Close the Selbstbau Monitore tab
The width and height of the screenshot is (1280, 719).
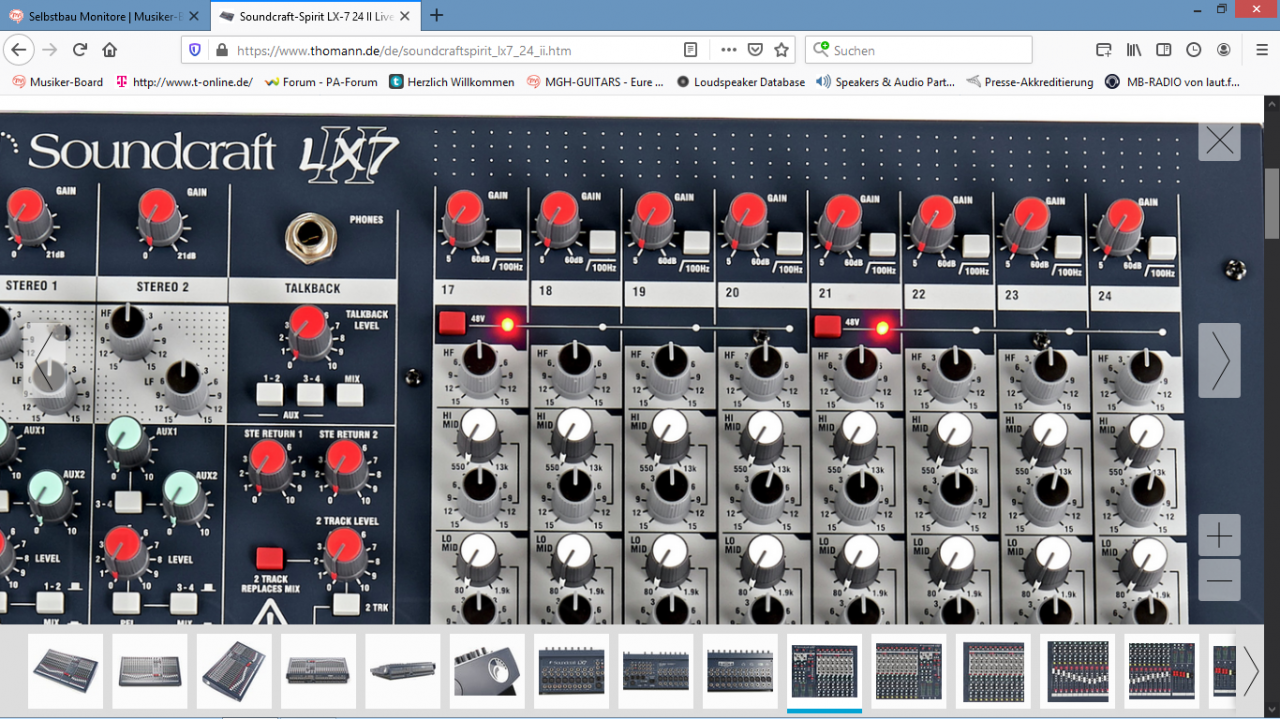click(194, 16)
